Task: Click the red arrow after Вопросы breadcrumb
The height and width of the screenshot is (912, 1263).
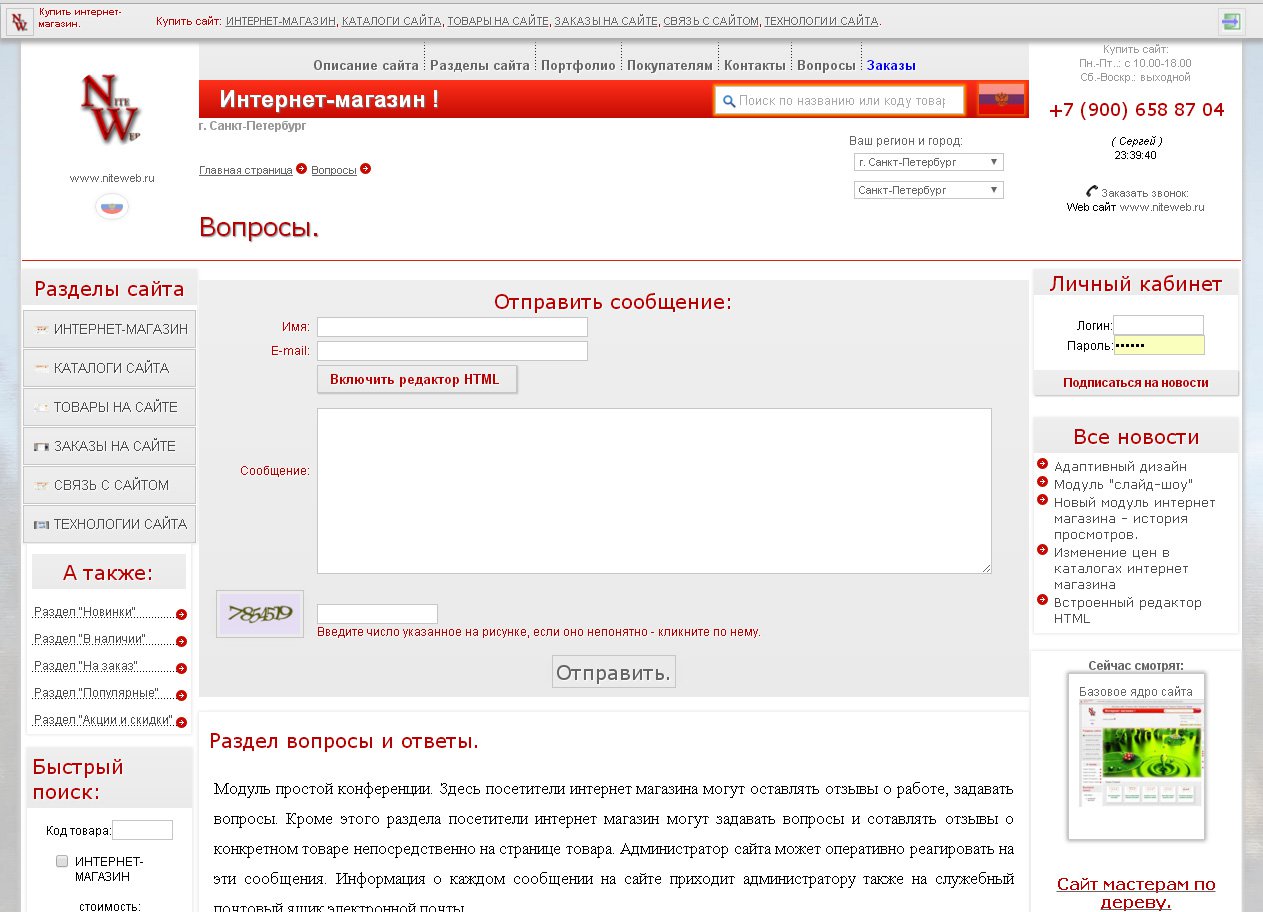Action: pyautogui.click(x=365, y=169)
